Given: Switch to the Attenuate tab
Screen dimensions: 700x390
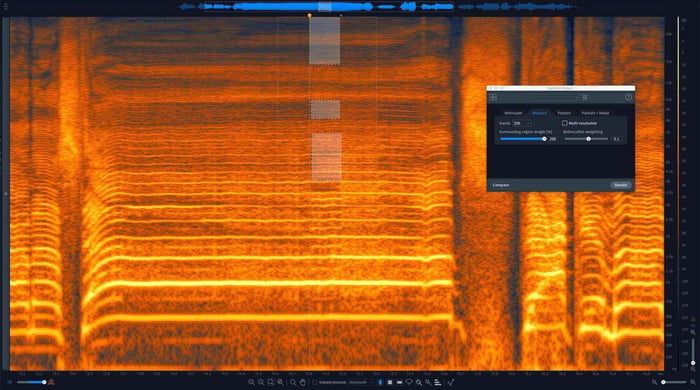Looking at the screenshot, I should click(513, 113).
